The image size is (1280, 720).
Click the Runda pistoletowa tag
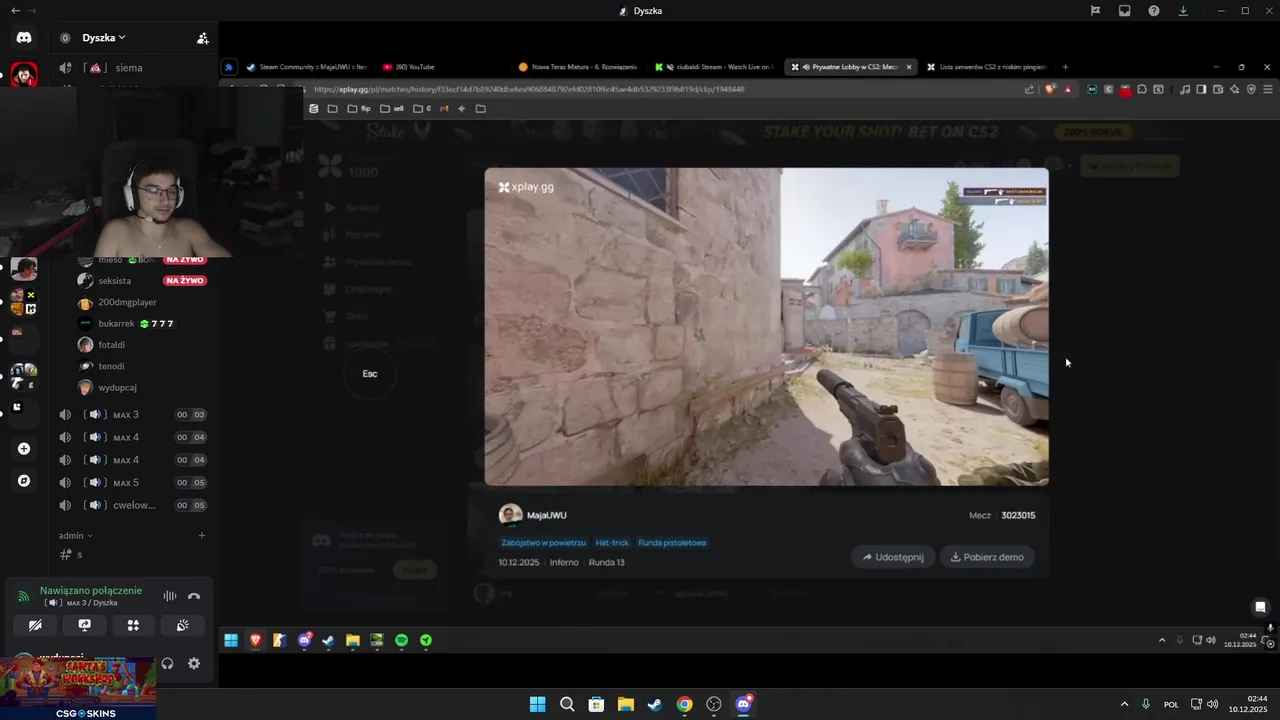pos(672,543)
